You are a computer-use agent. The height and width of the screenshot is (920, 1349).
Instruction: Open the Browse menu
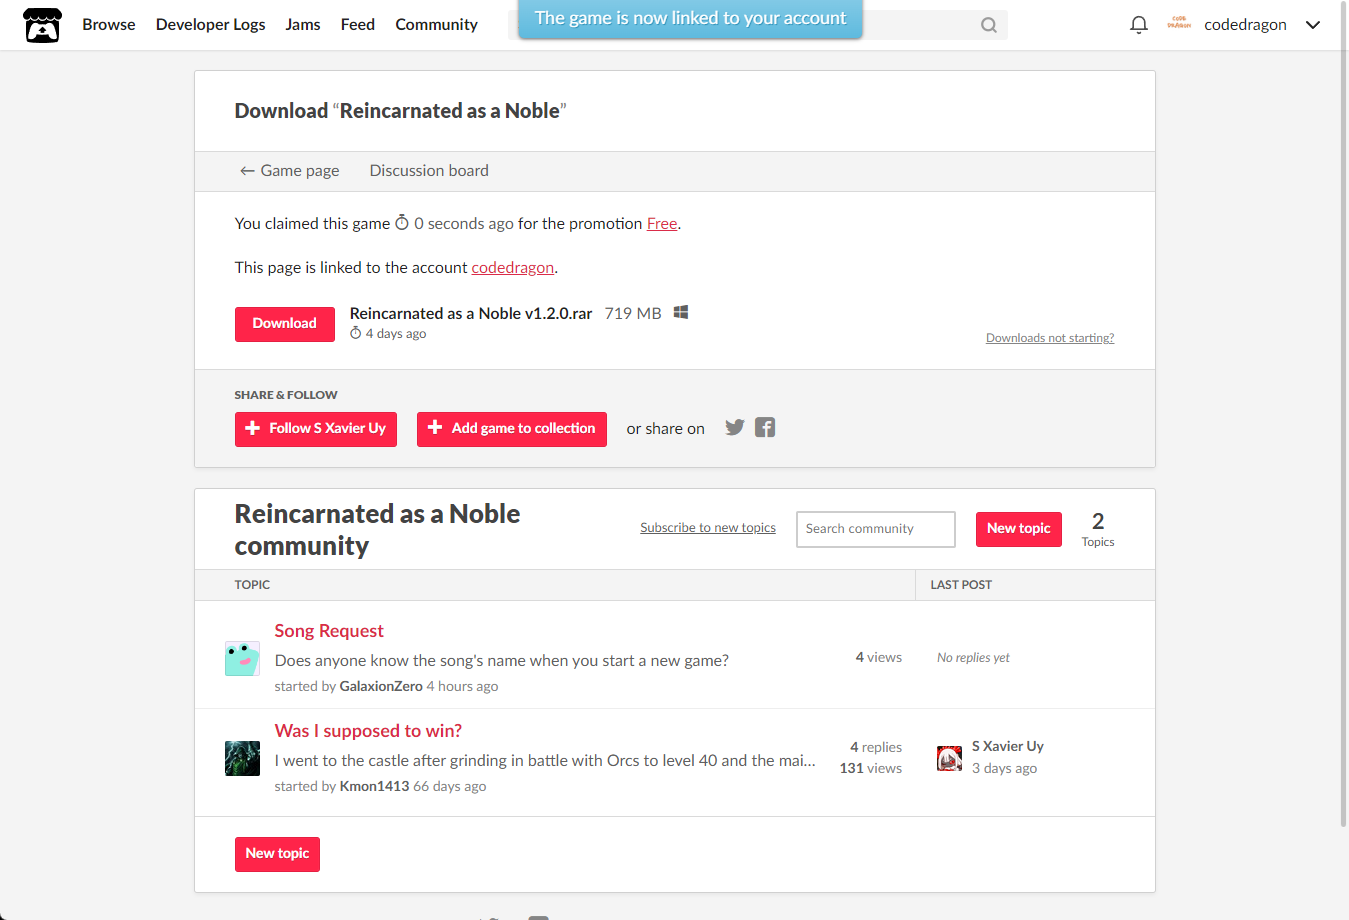pyautogui.click(x=109, y=25)
